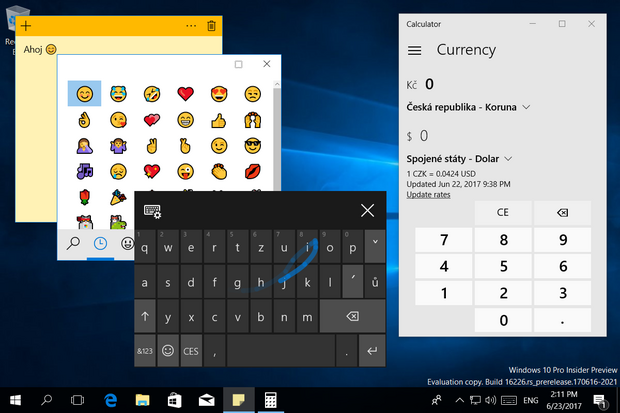
Task: Tap the ů key on touch keyboard
Action: coord(375,282)
